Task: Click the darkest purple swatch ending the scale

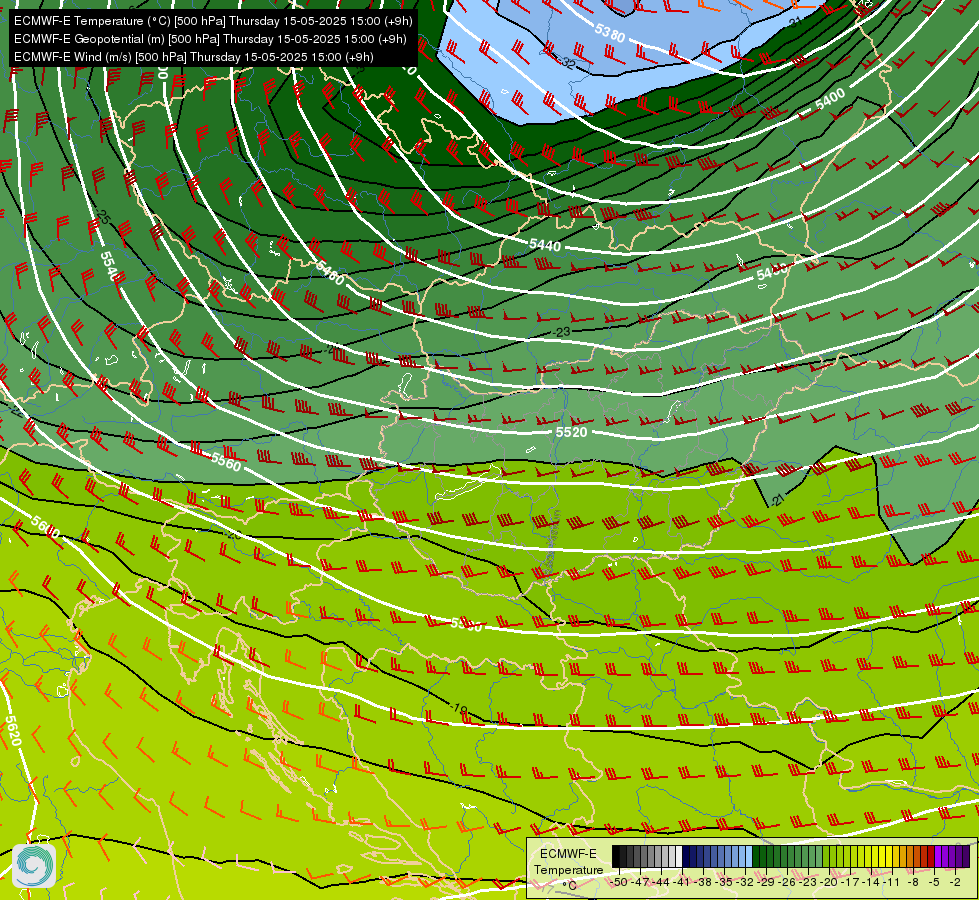Action: click(967, 856)
